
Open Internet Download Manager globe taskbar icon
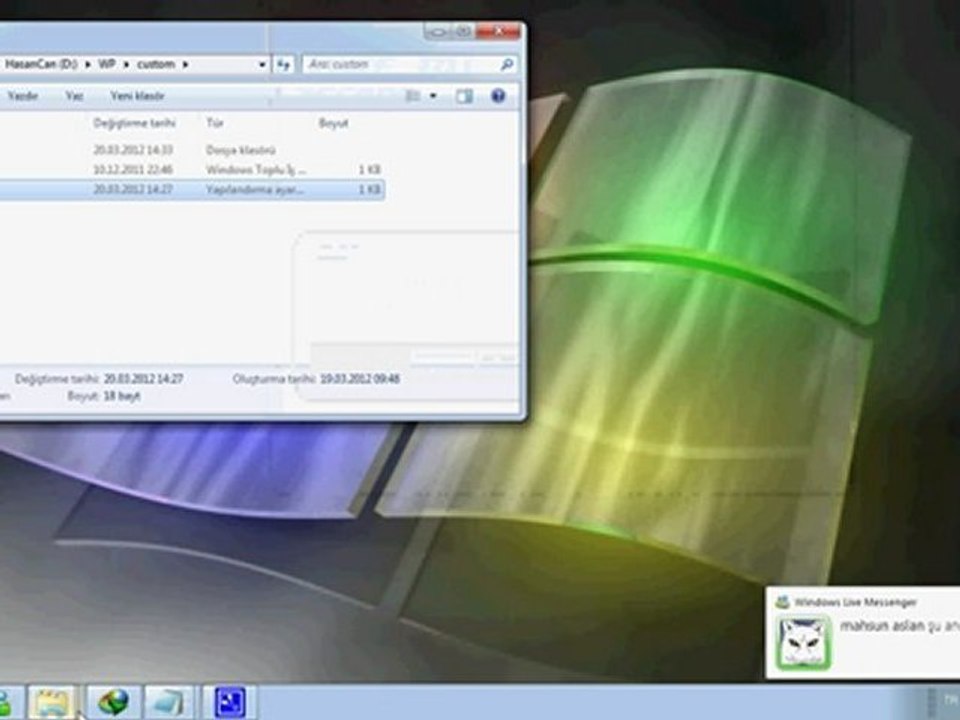[x=113, y=703]
